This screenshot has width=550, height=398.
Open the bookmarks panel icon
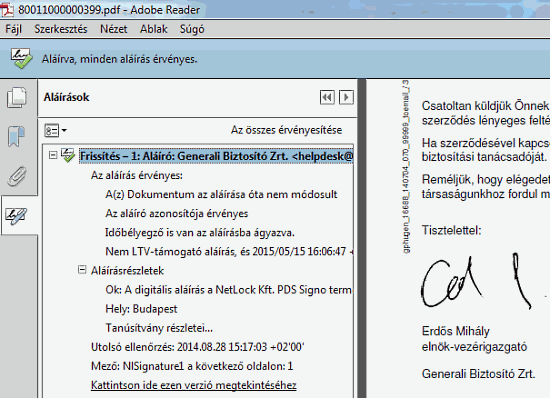tap(16, 136)
